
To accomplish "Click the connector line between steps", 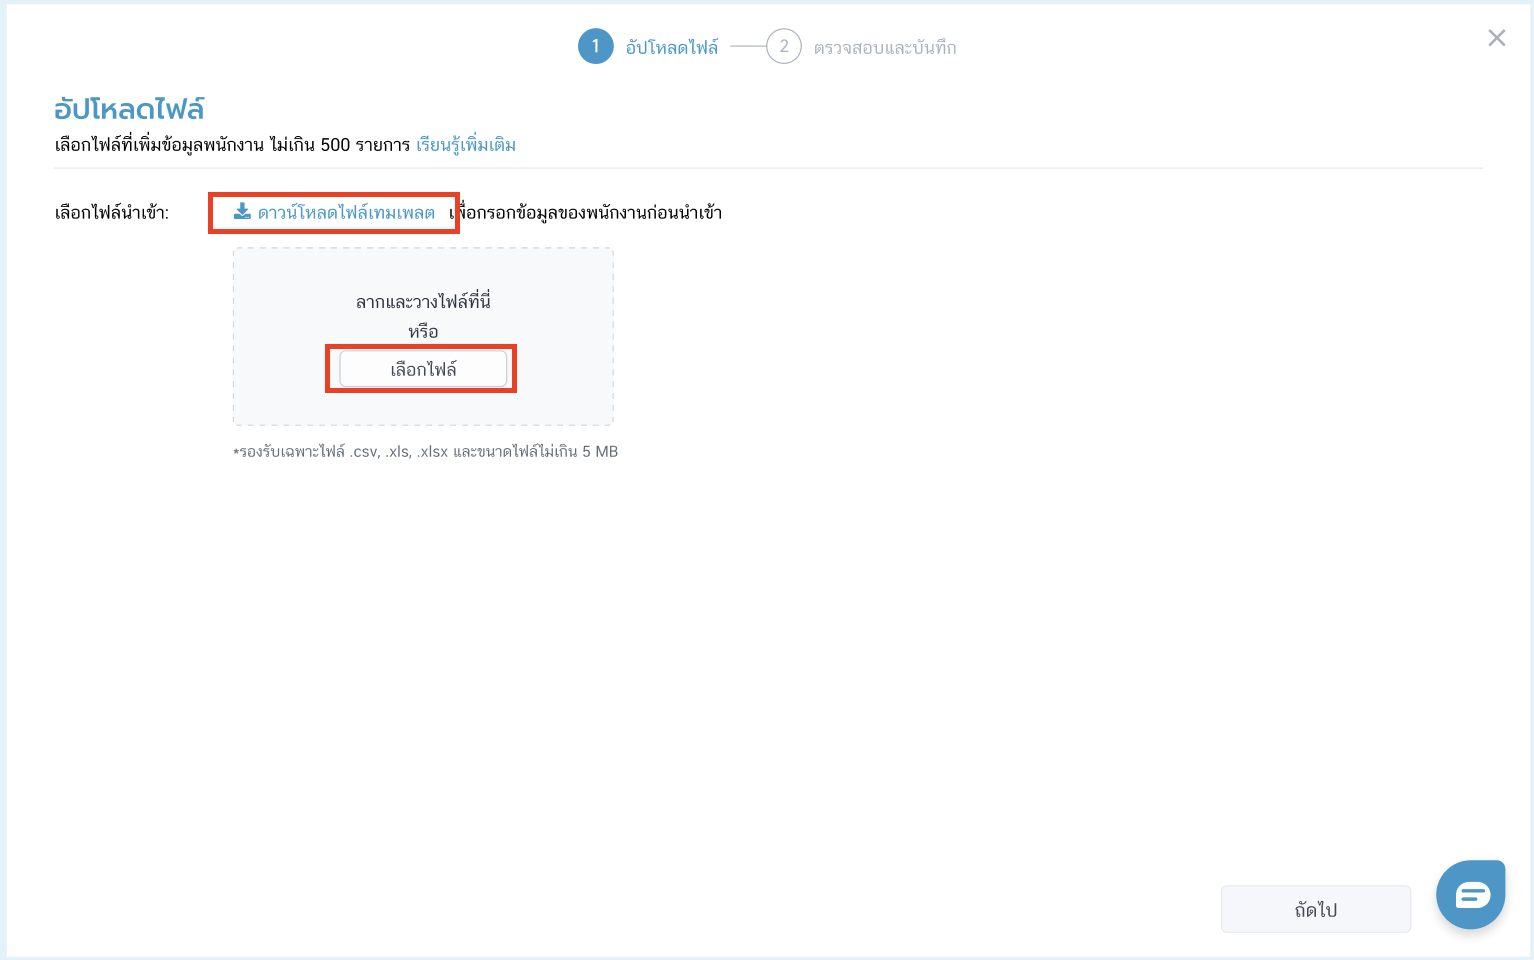I will 747,46.
